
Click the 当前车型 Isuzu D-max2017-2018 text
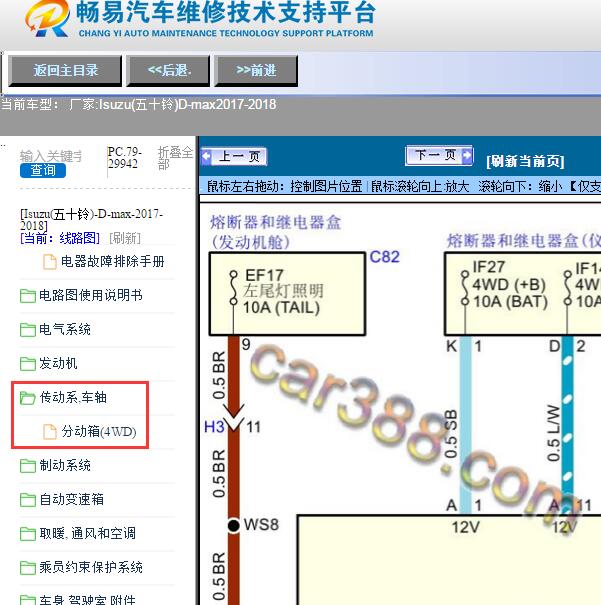click(x=139, y=105)
